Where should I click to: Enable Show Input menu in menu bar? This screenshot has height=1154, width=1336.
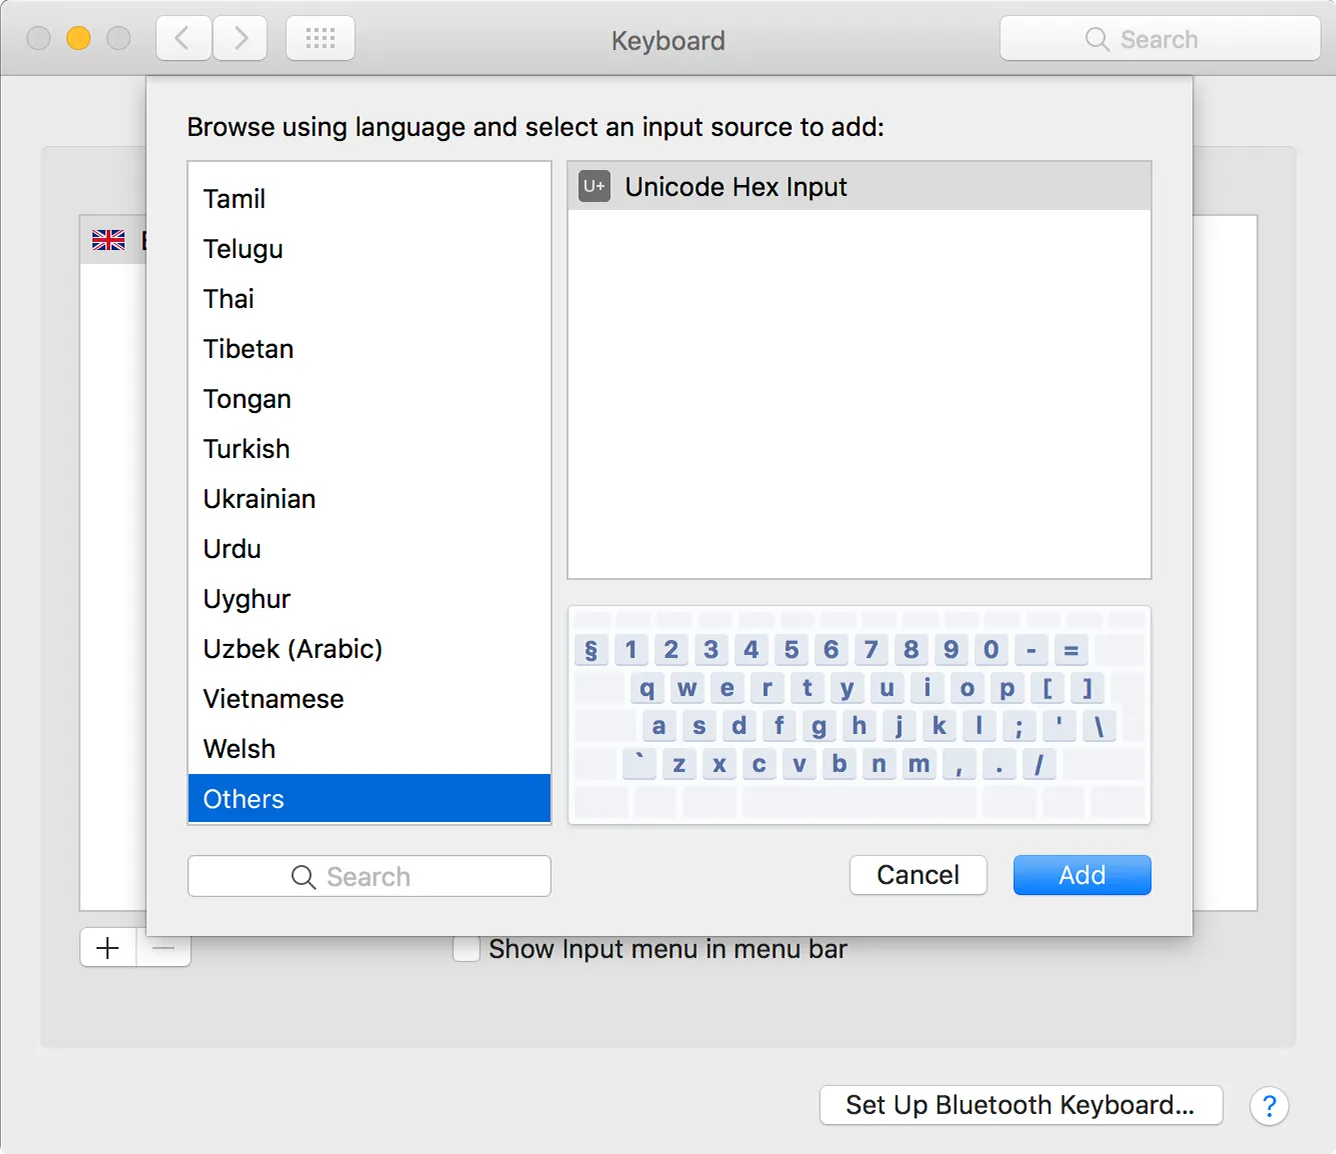point(466,948)
